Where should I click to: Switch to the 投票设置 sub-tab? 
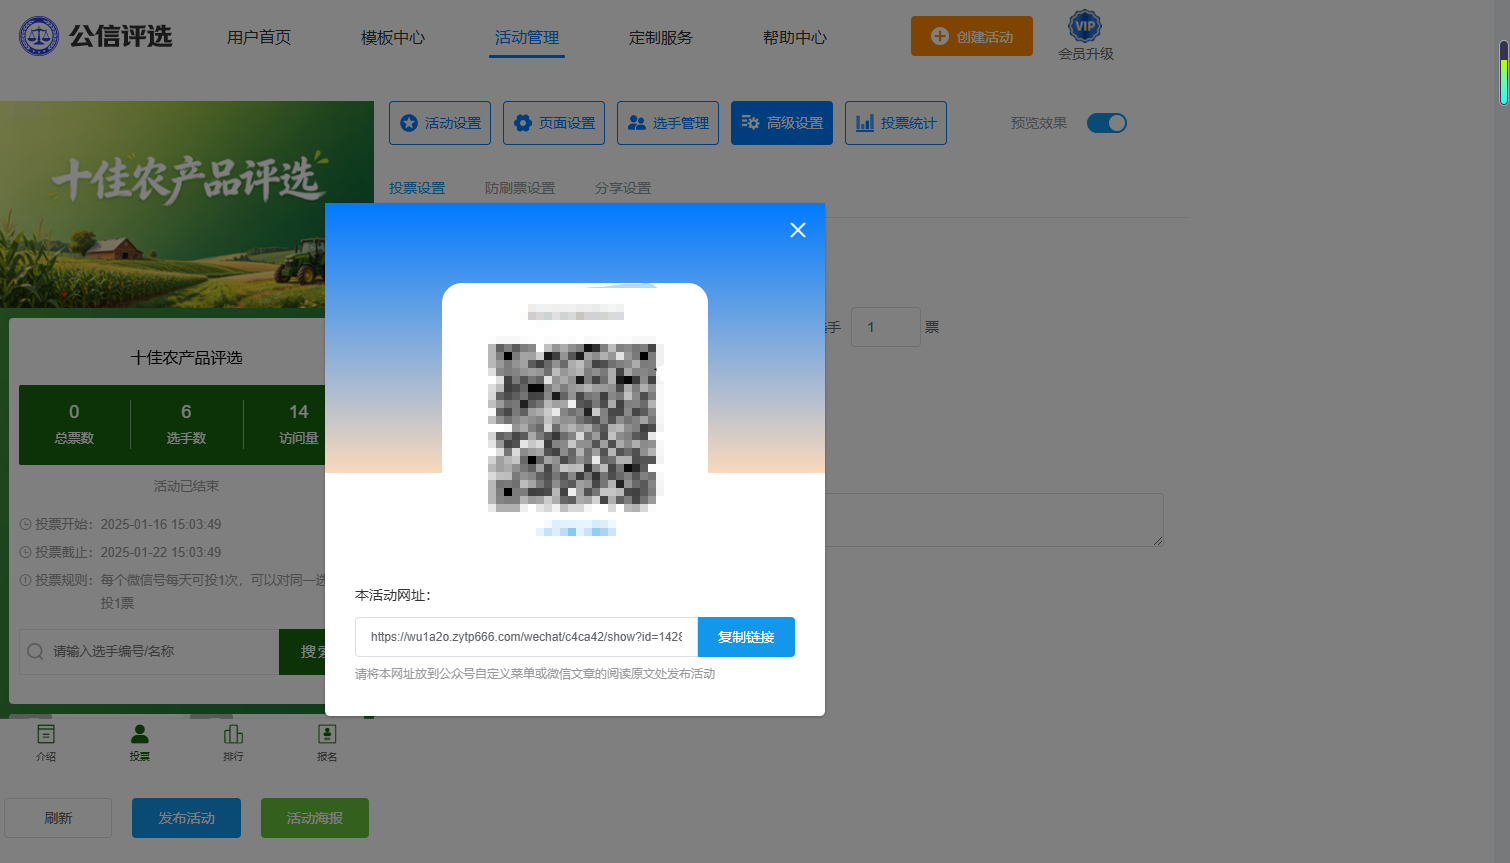click(x=417, y=188)
